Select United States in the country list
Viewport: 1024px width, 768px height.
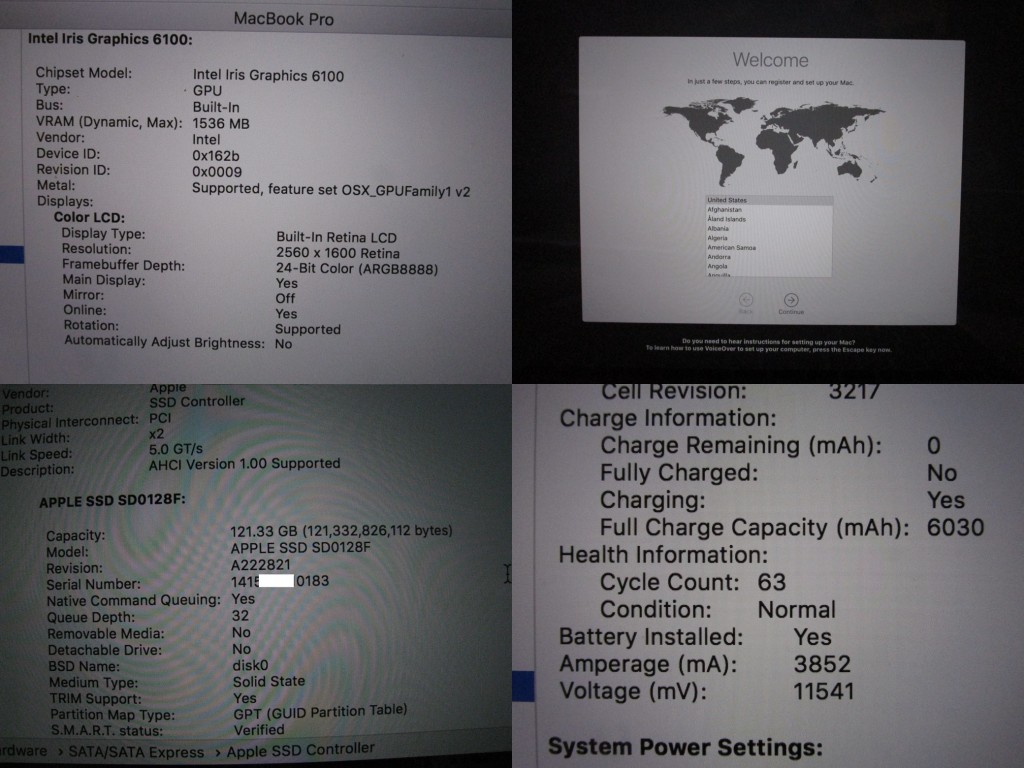pos(769,200)
